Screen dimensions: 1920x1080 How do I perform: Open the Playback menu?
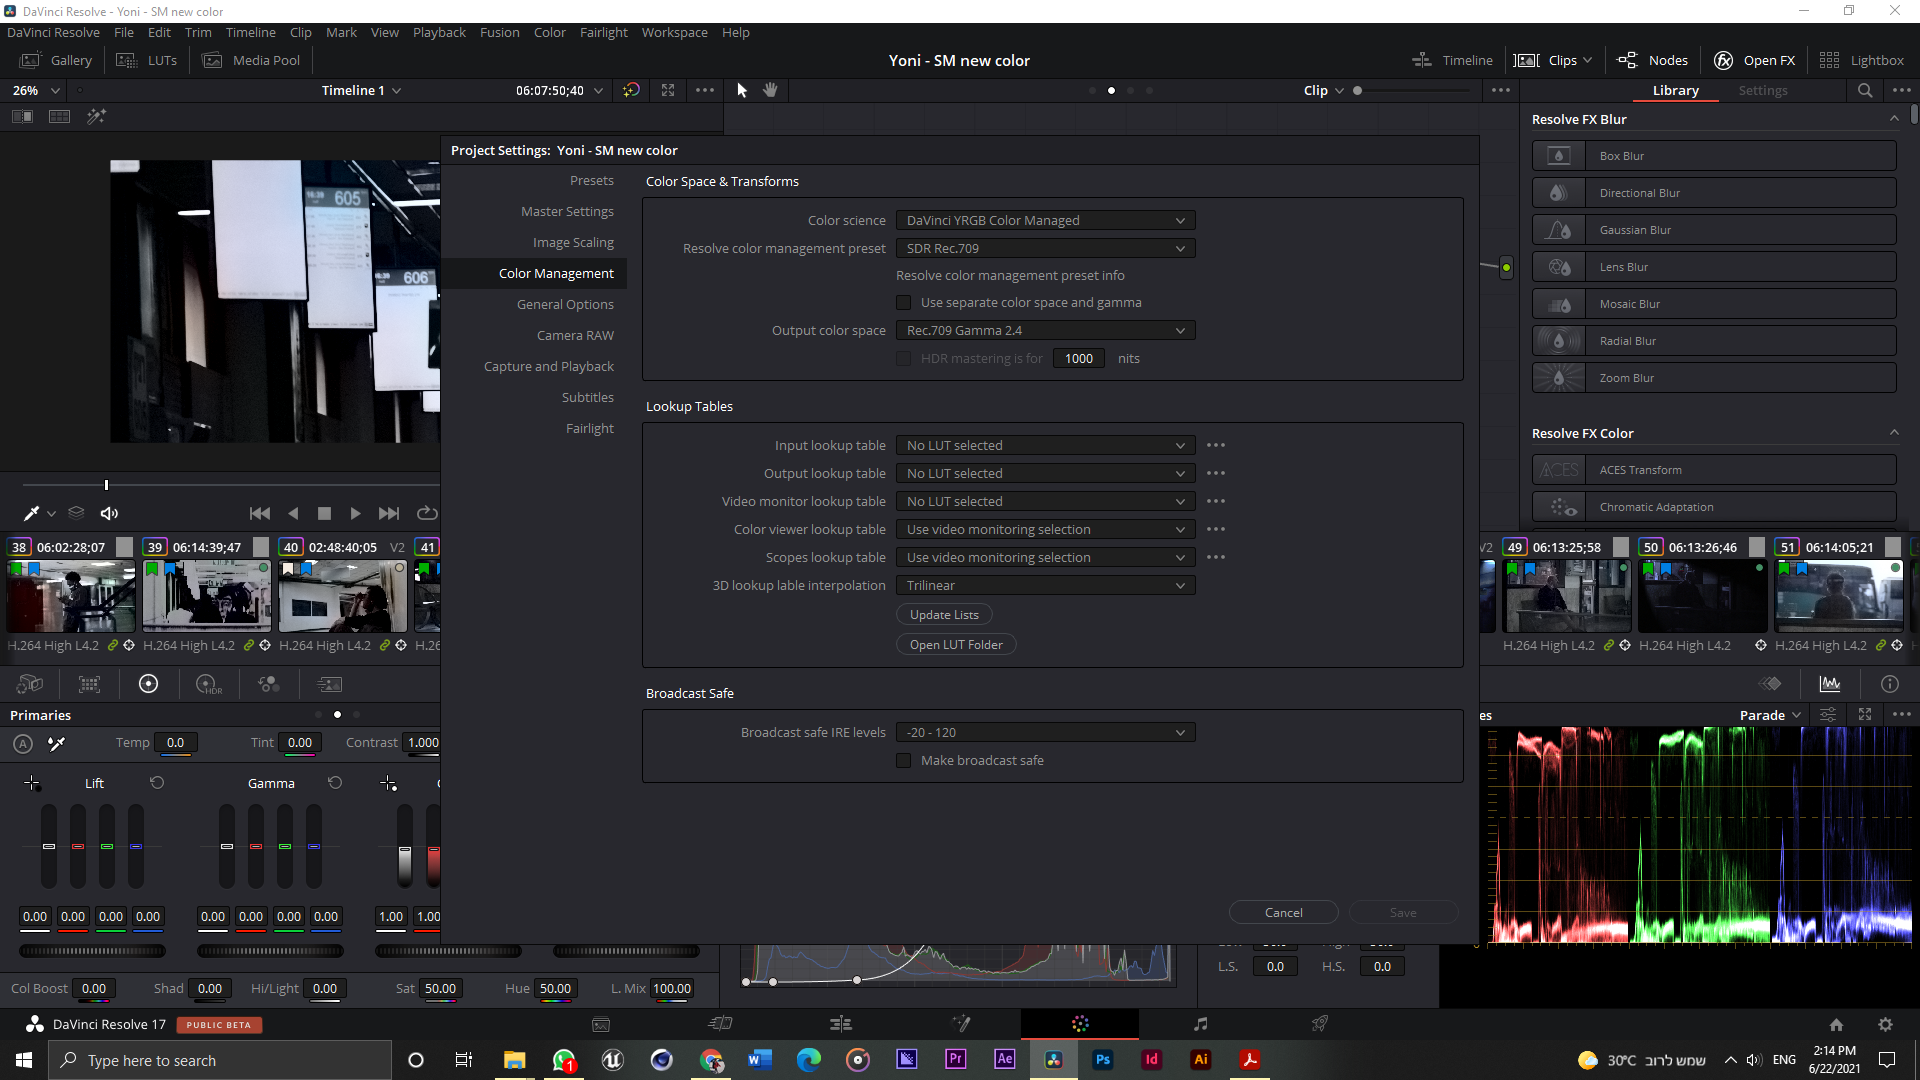click(439, 32)
